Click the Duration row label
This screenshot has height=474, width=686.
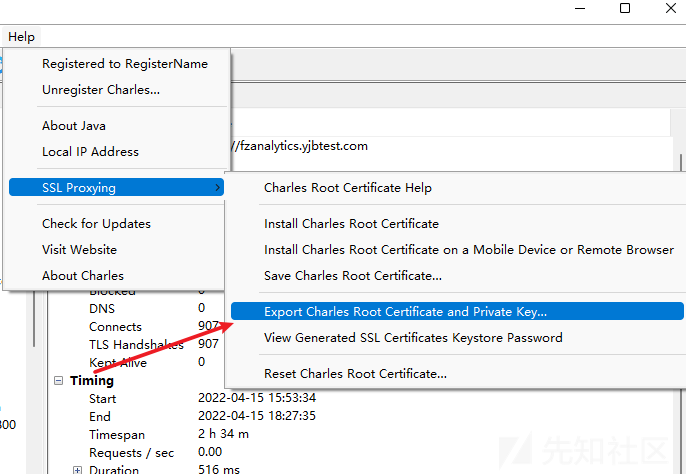tap(114, 470)
